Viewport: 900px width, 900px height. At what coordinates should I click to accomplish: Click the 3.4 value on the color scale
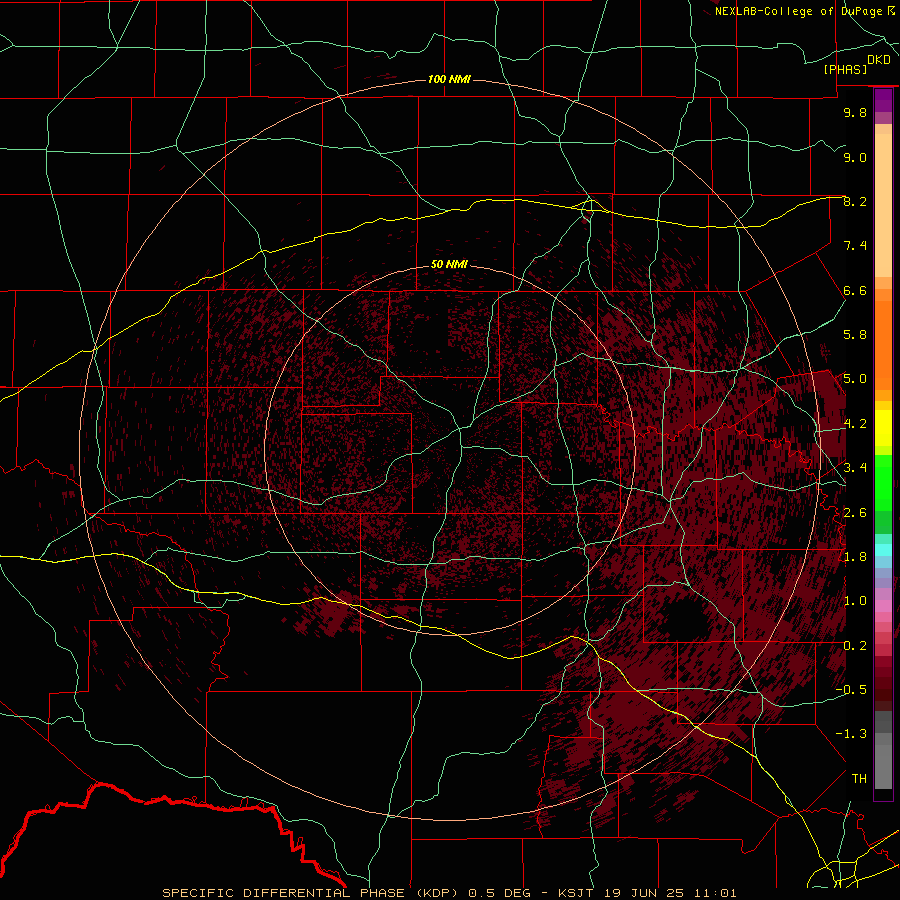click(855, 468)
